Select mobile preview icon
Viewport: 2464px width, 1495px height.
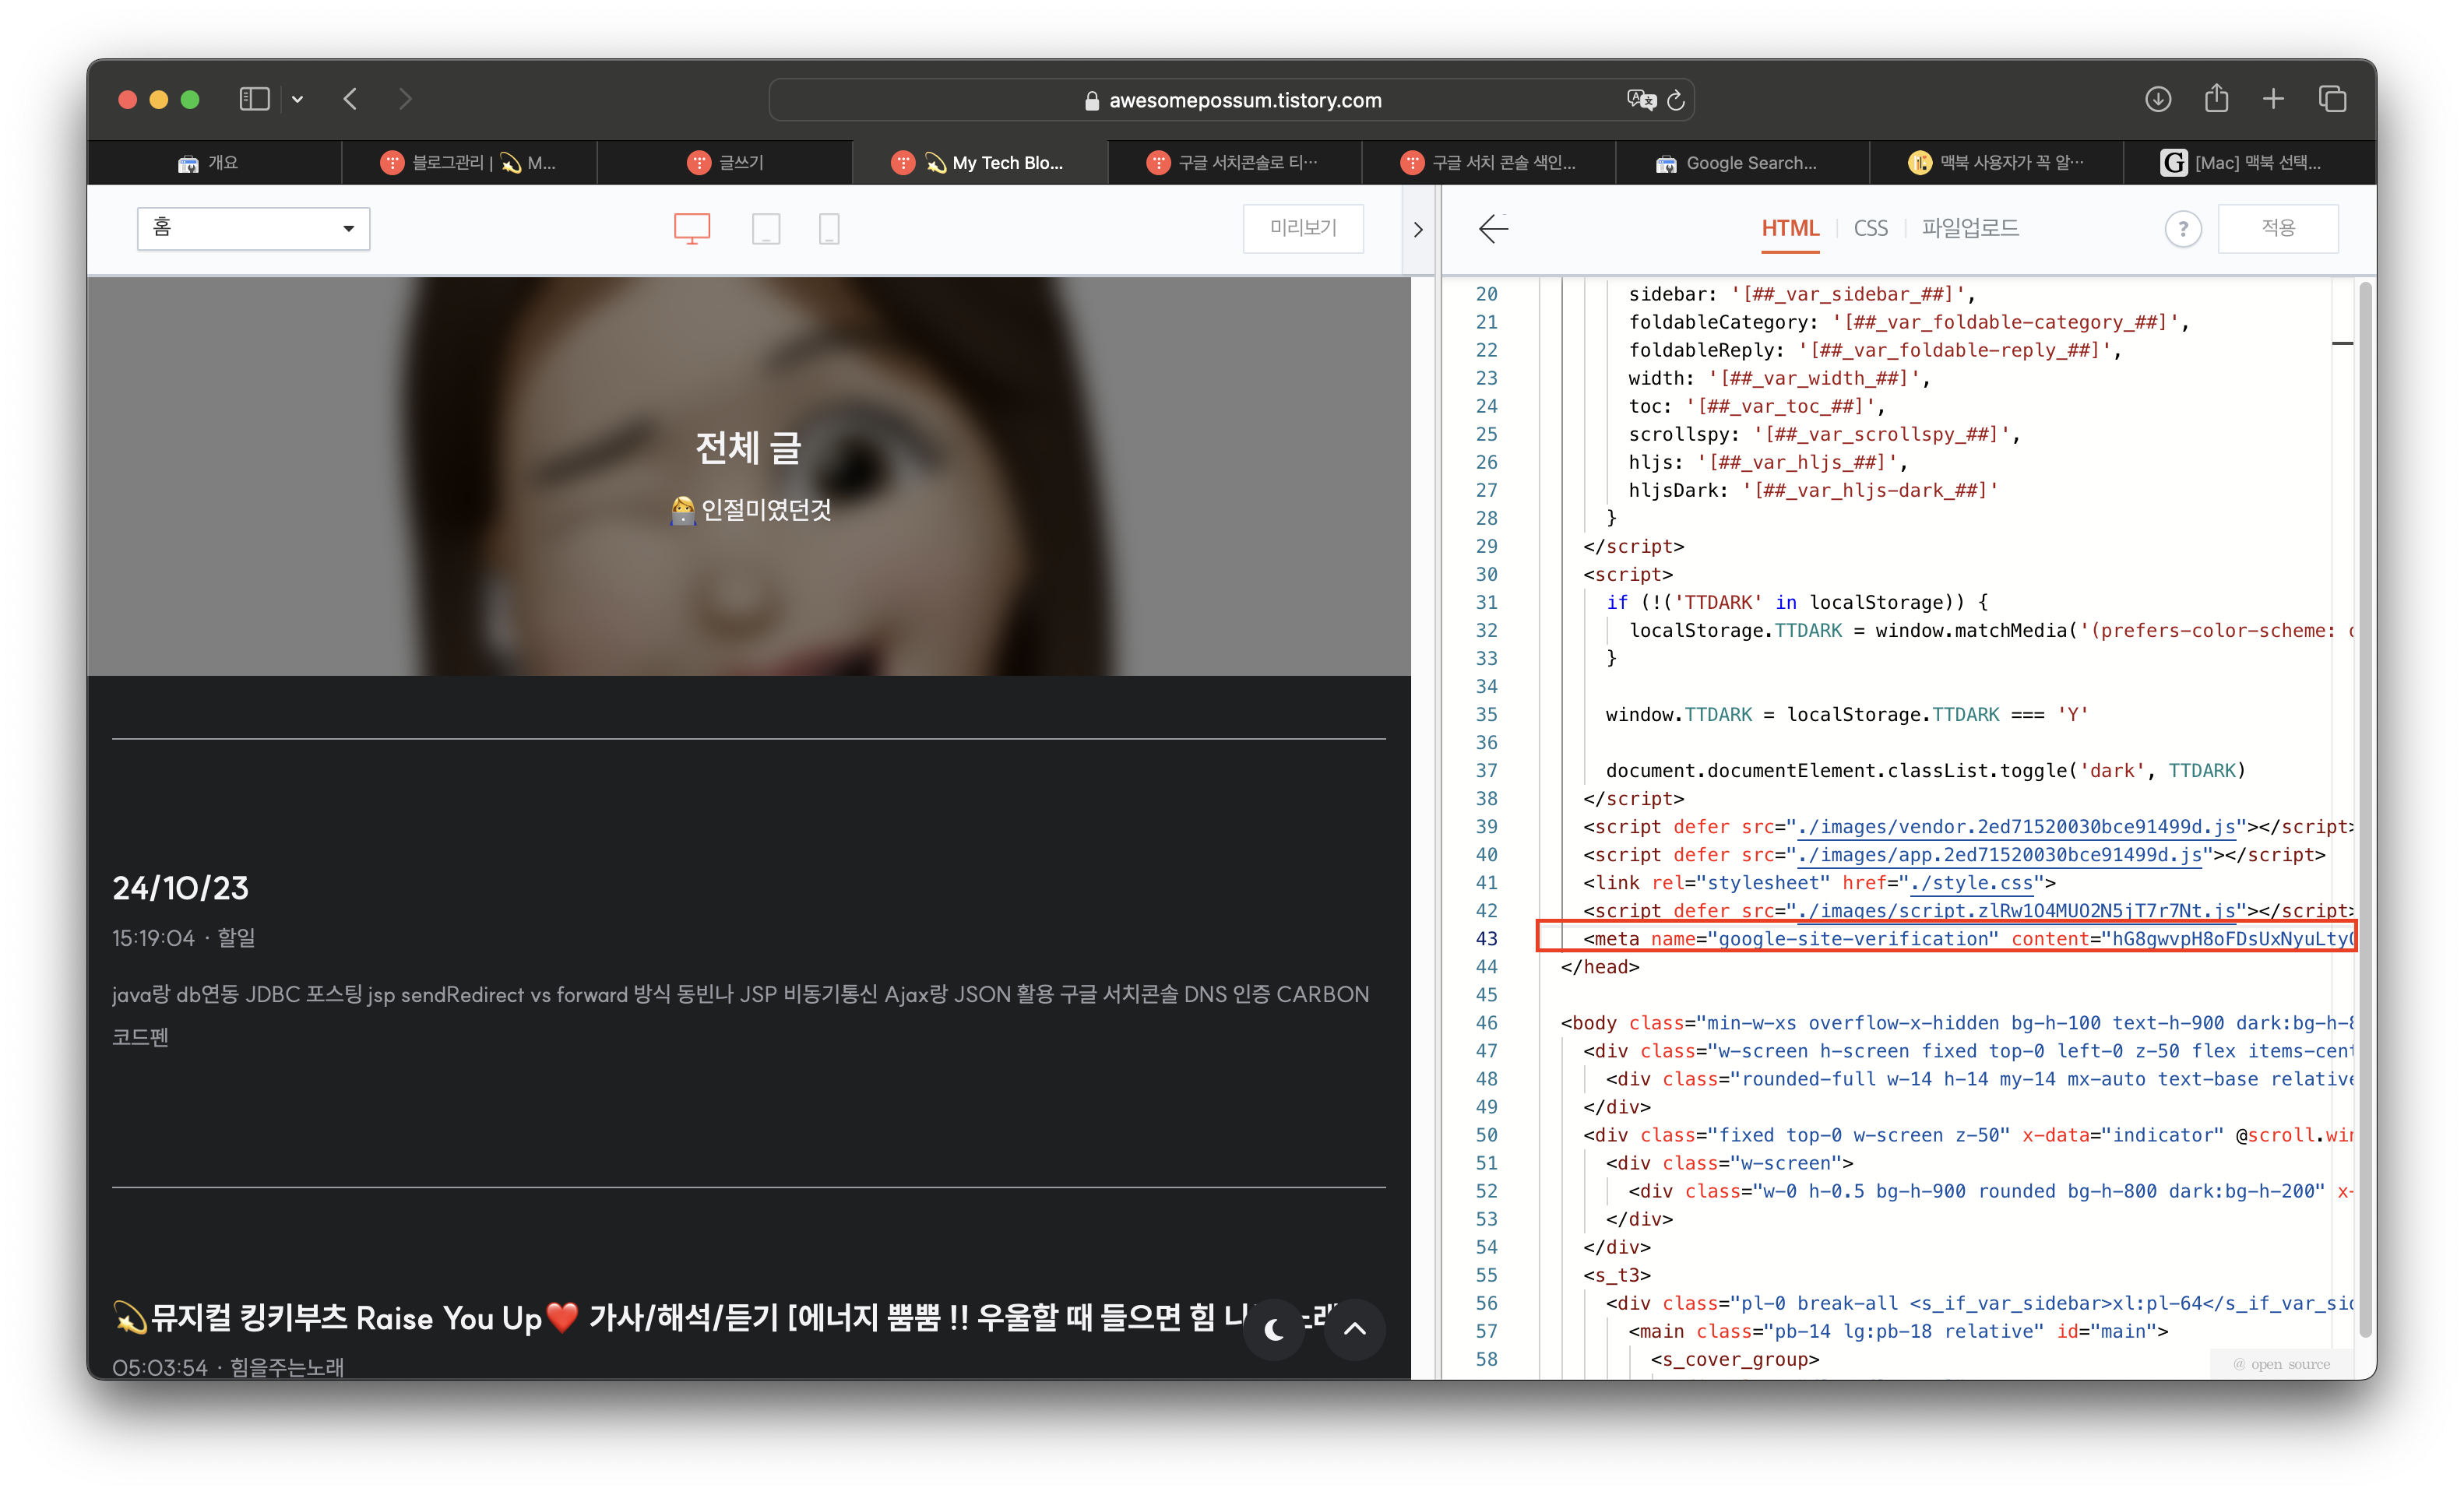(x=829, y=229)
